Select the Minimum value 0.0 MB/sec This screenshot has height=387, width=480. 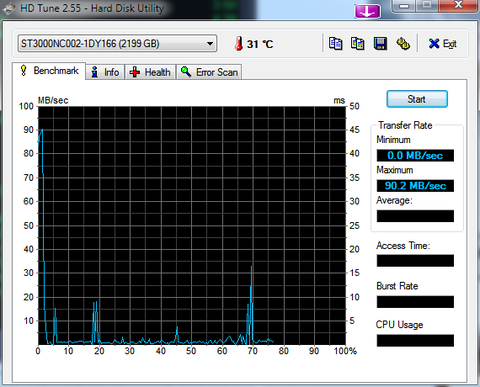(415, 155)
